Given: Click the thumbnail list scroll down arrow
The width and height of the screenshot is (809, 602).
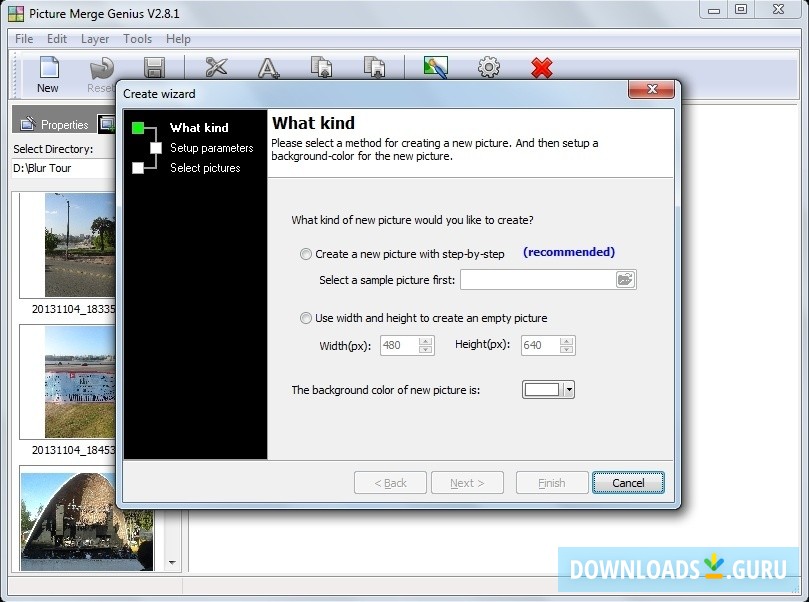Looking at the screenshot, I should pos(172,562).
